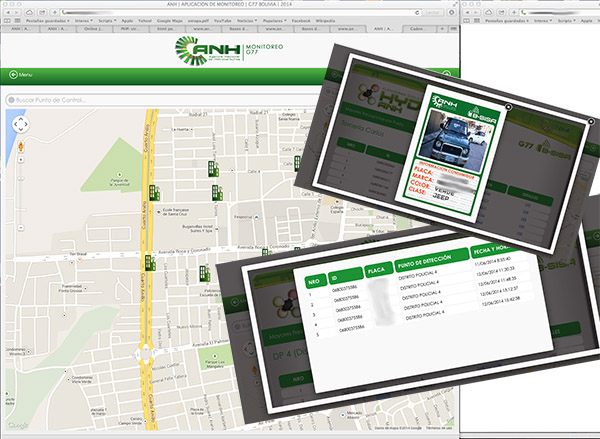Expand Pestañas guardadas in the second Safari window
Viewport: 600px width, 439px height.
click(x=506, y=21)
